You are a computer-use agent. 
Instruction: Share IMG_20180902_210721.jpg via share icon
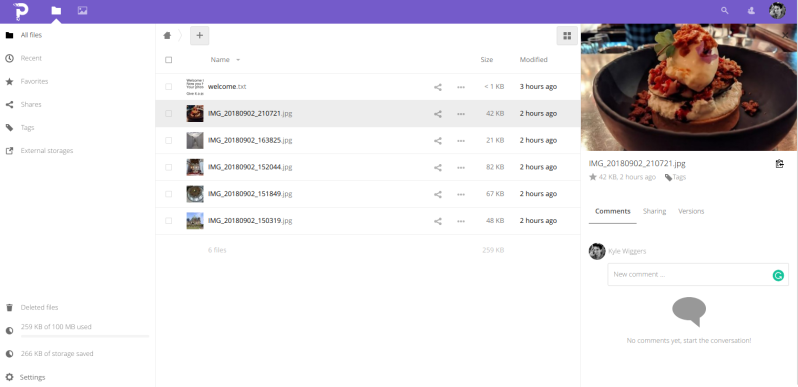coord(438,114)
